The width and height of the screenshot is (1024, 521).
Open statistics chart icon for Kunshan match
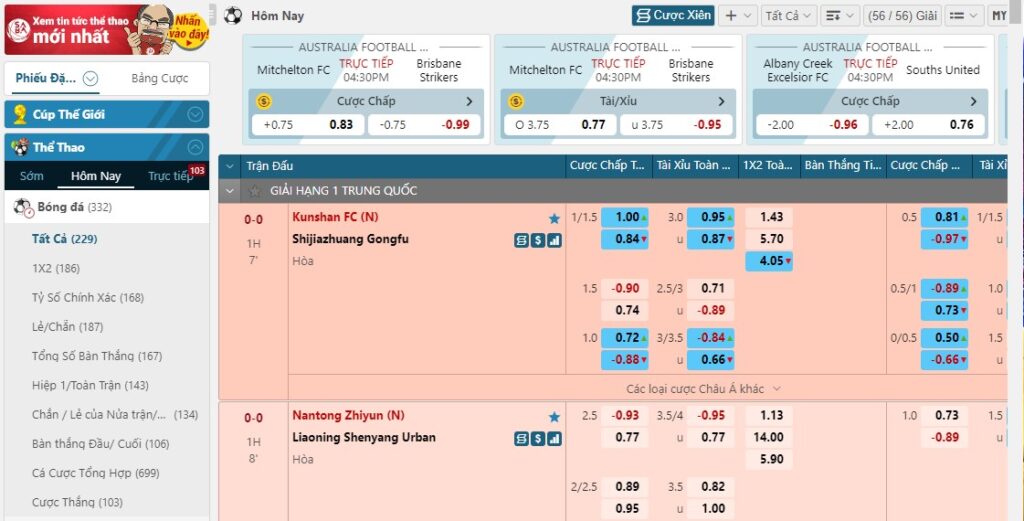[554, 240]
